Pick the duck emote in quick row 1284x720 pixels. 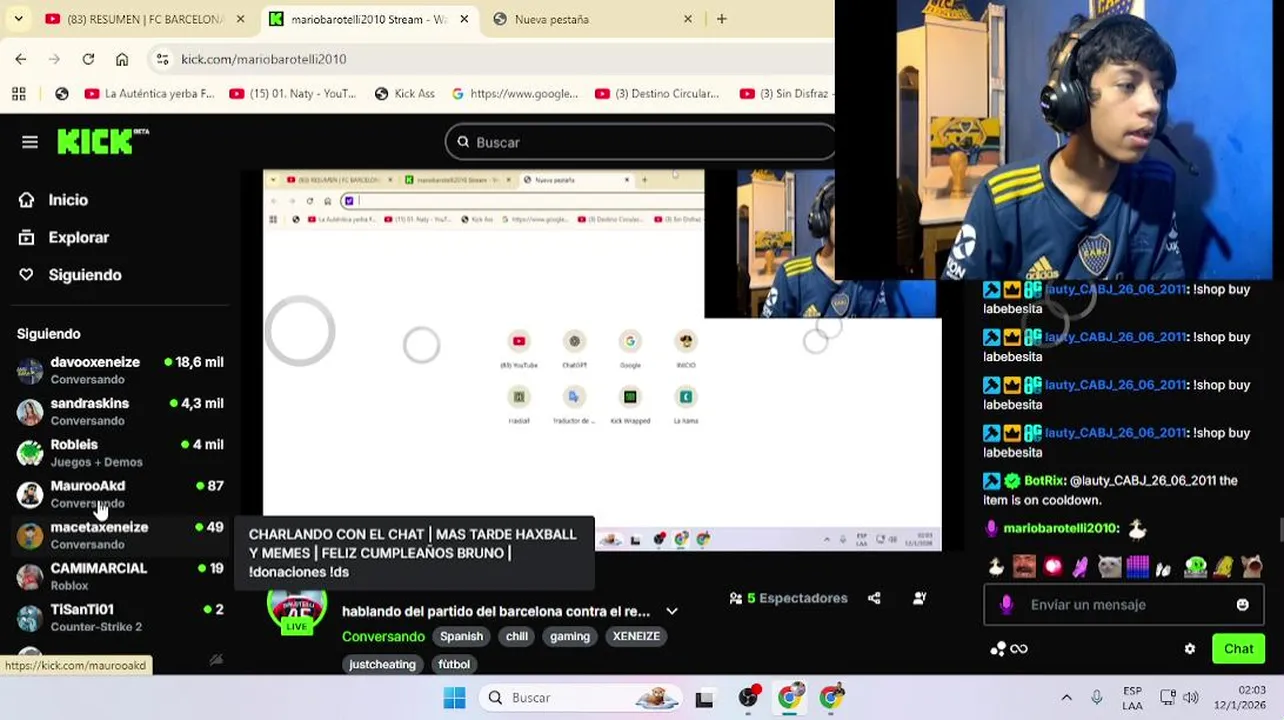coord(996,567)
